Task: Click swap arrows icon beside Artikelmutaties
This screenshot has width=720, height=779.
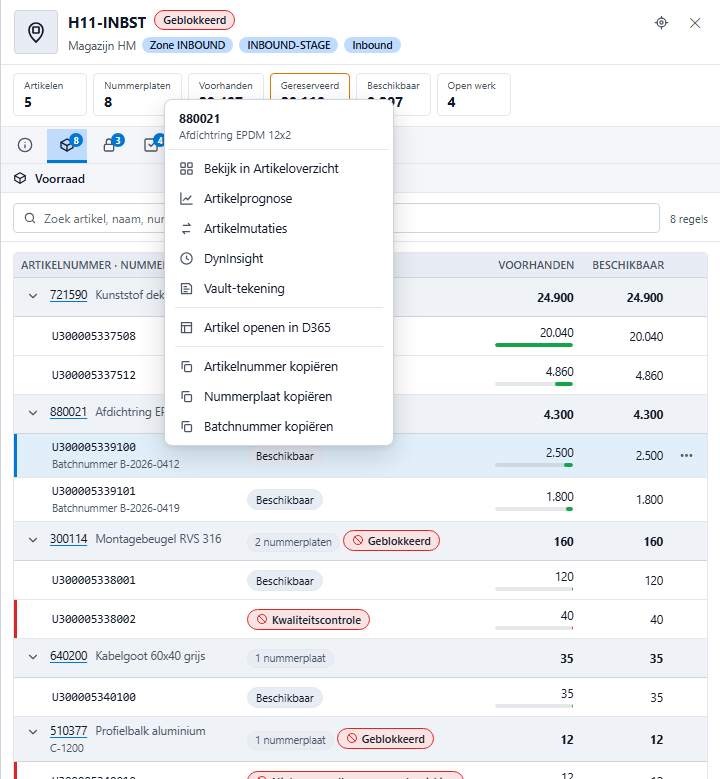Action: (186, 229)
